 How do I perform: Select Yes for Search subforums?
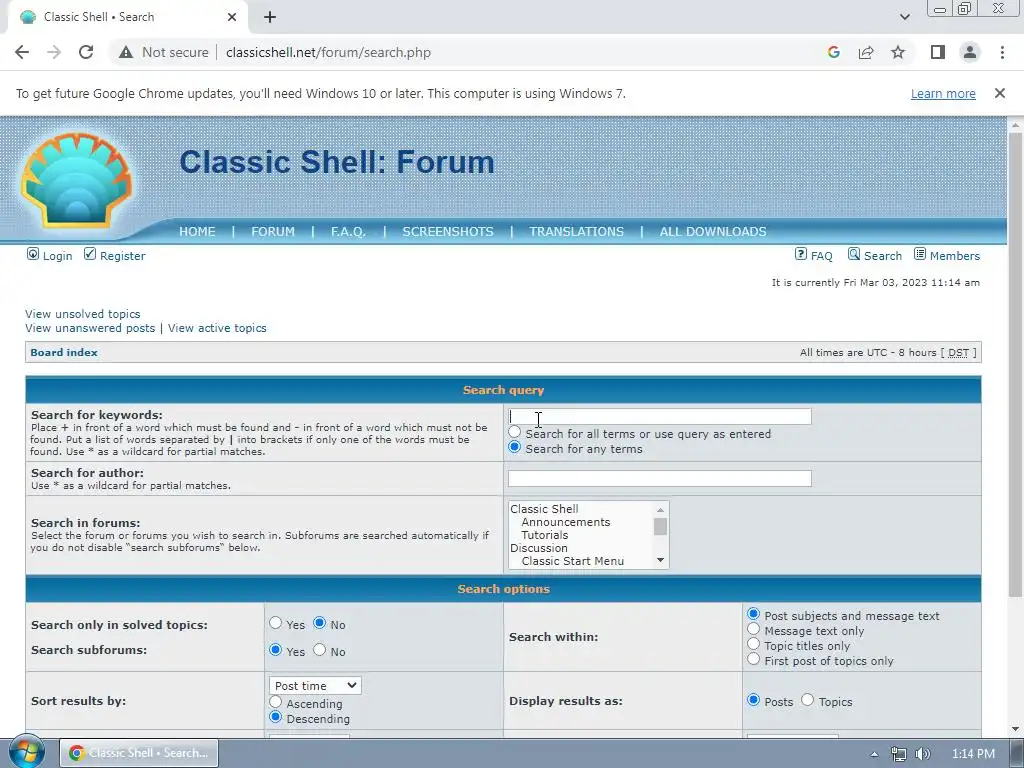pyautogui.click(x=276, y=650)
